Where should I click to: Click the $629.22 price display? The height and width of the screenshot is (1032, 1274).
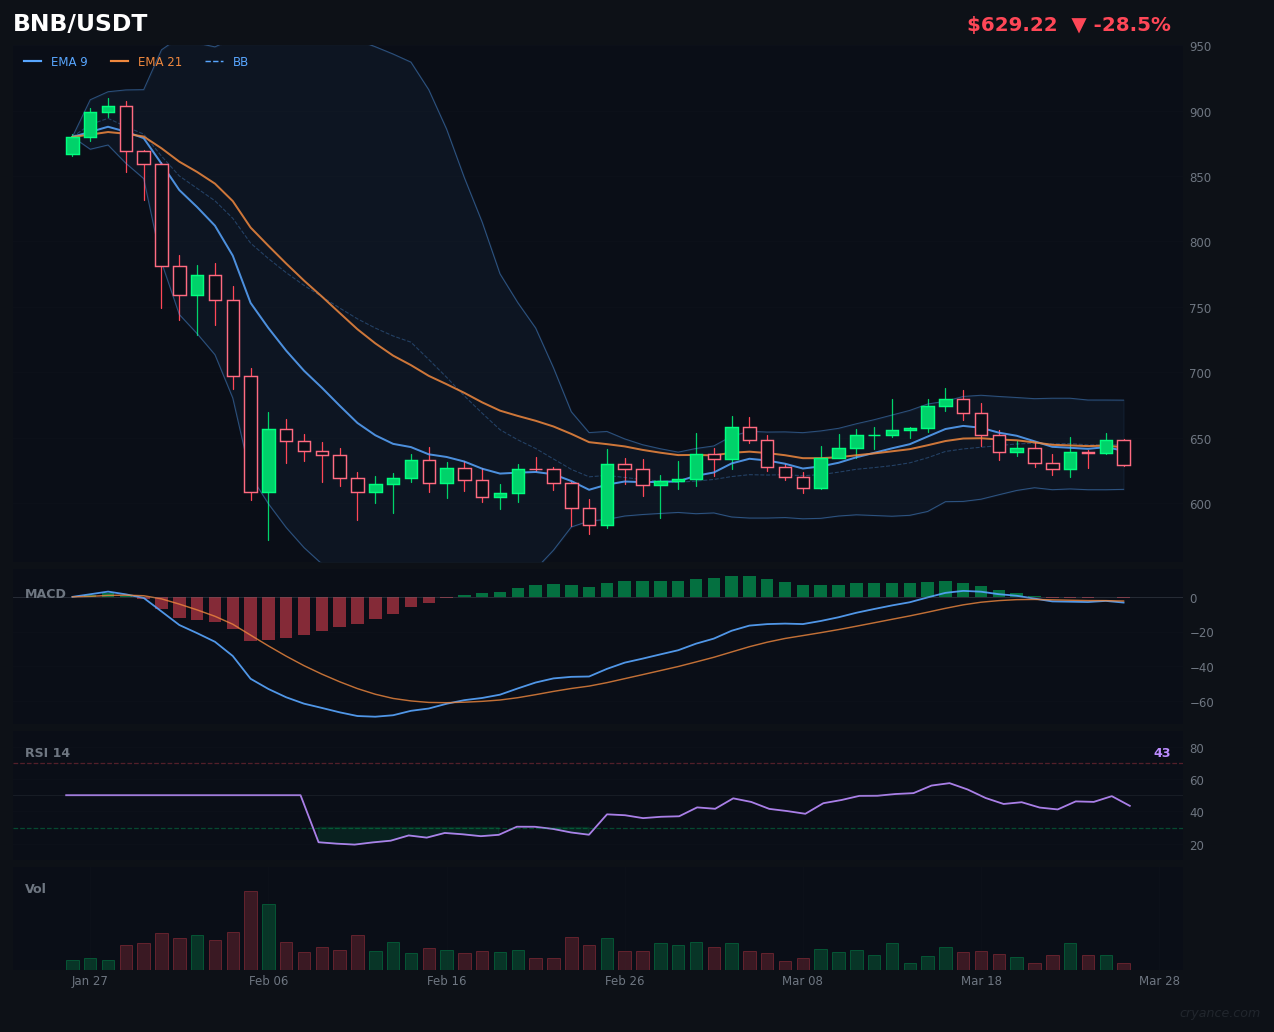point(1012,24)
